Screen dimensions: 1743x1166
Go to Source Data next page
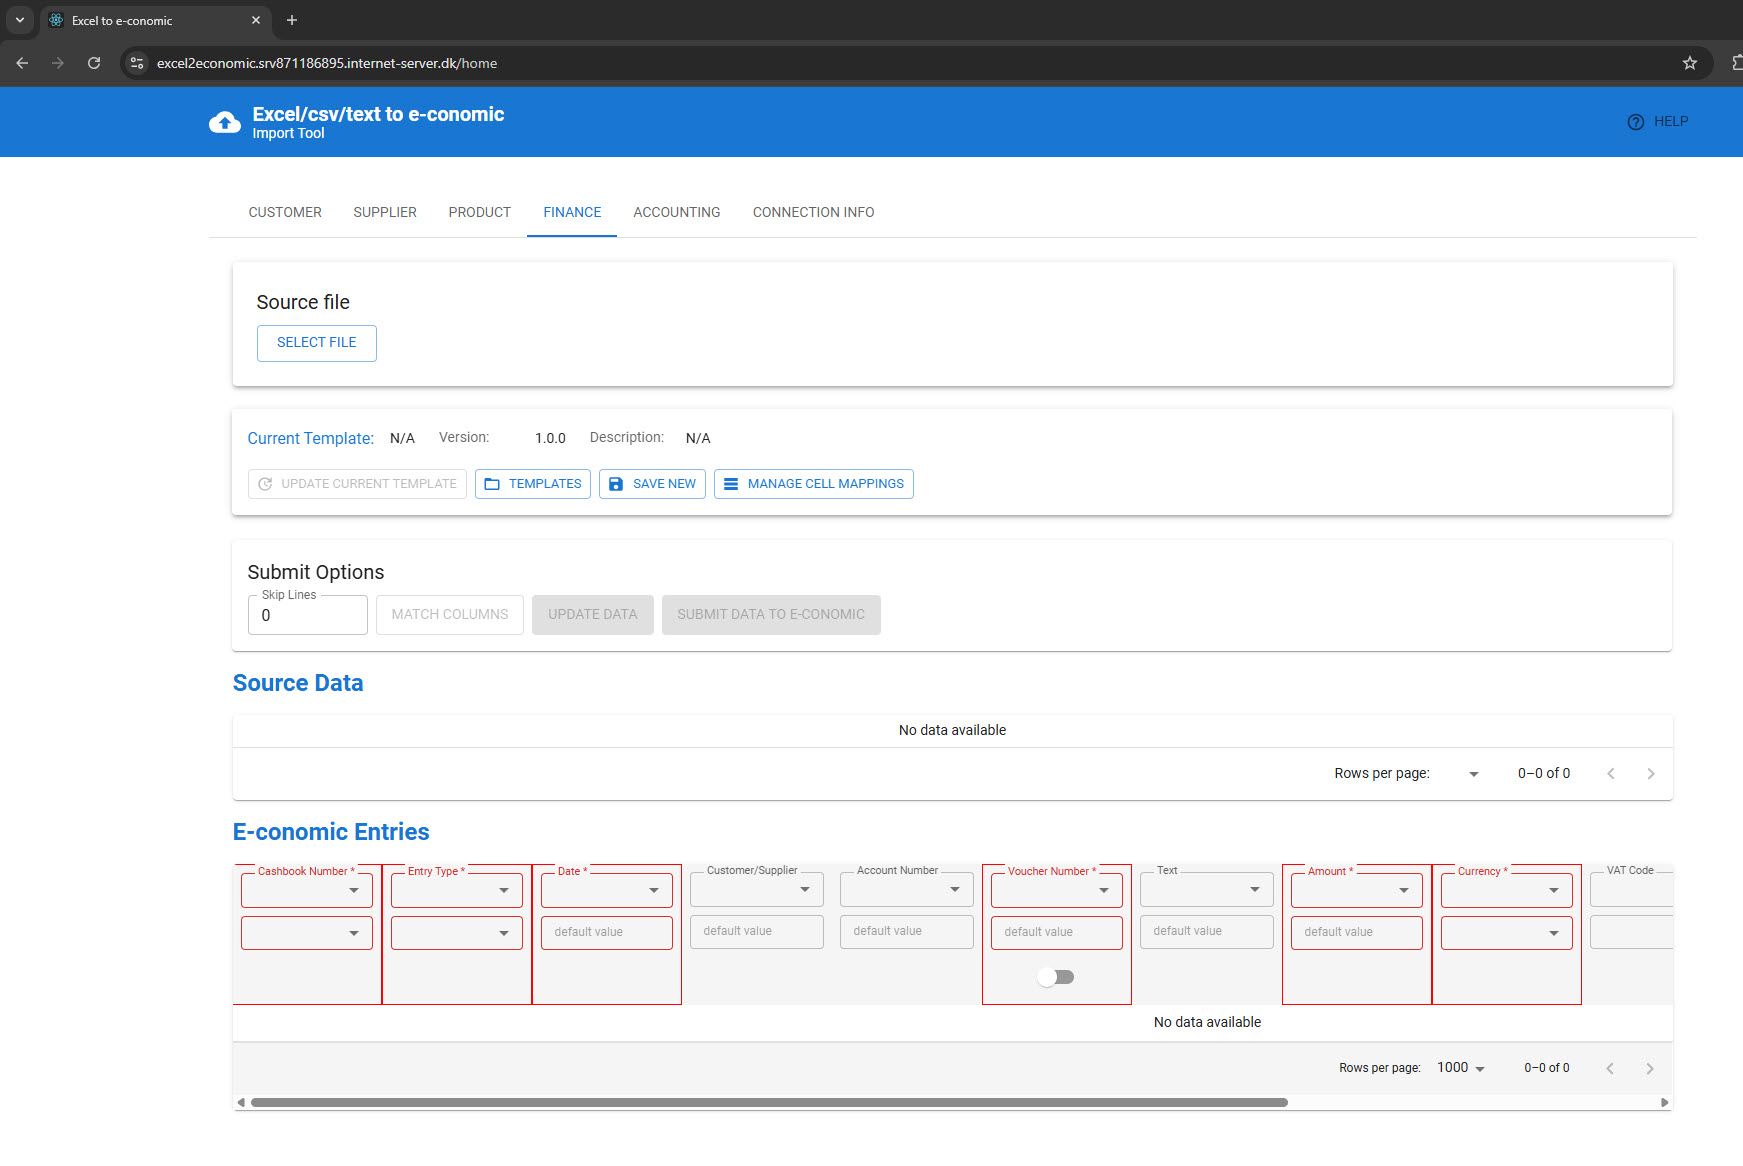tap(1651, 774)
